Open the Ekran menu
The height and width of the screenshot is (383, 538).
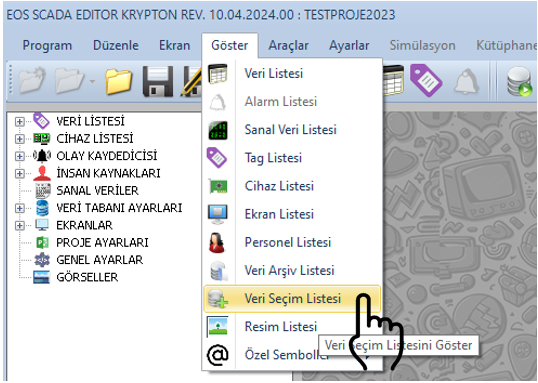click(x=174, y=45)
